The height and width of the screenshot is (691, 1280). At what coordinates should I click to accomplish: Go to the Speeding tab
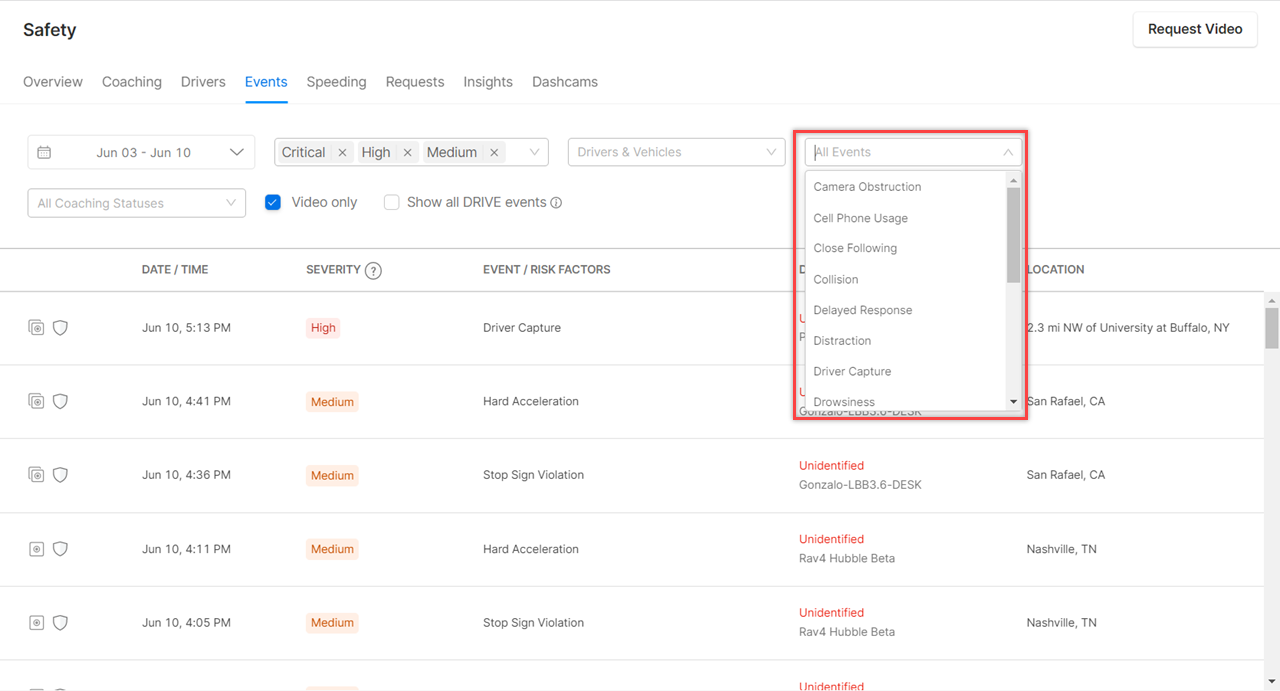tap(336, 82)
